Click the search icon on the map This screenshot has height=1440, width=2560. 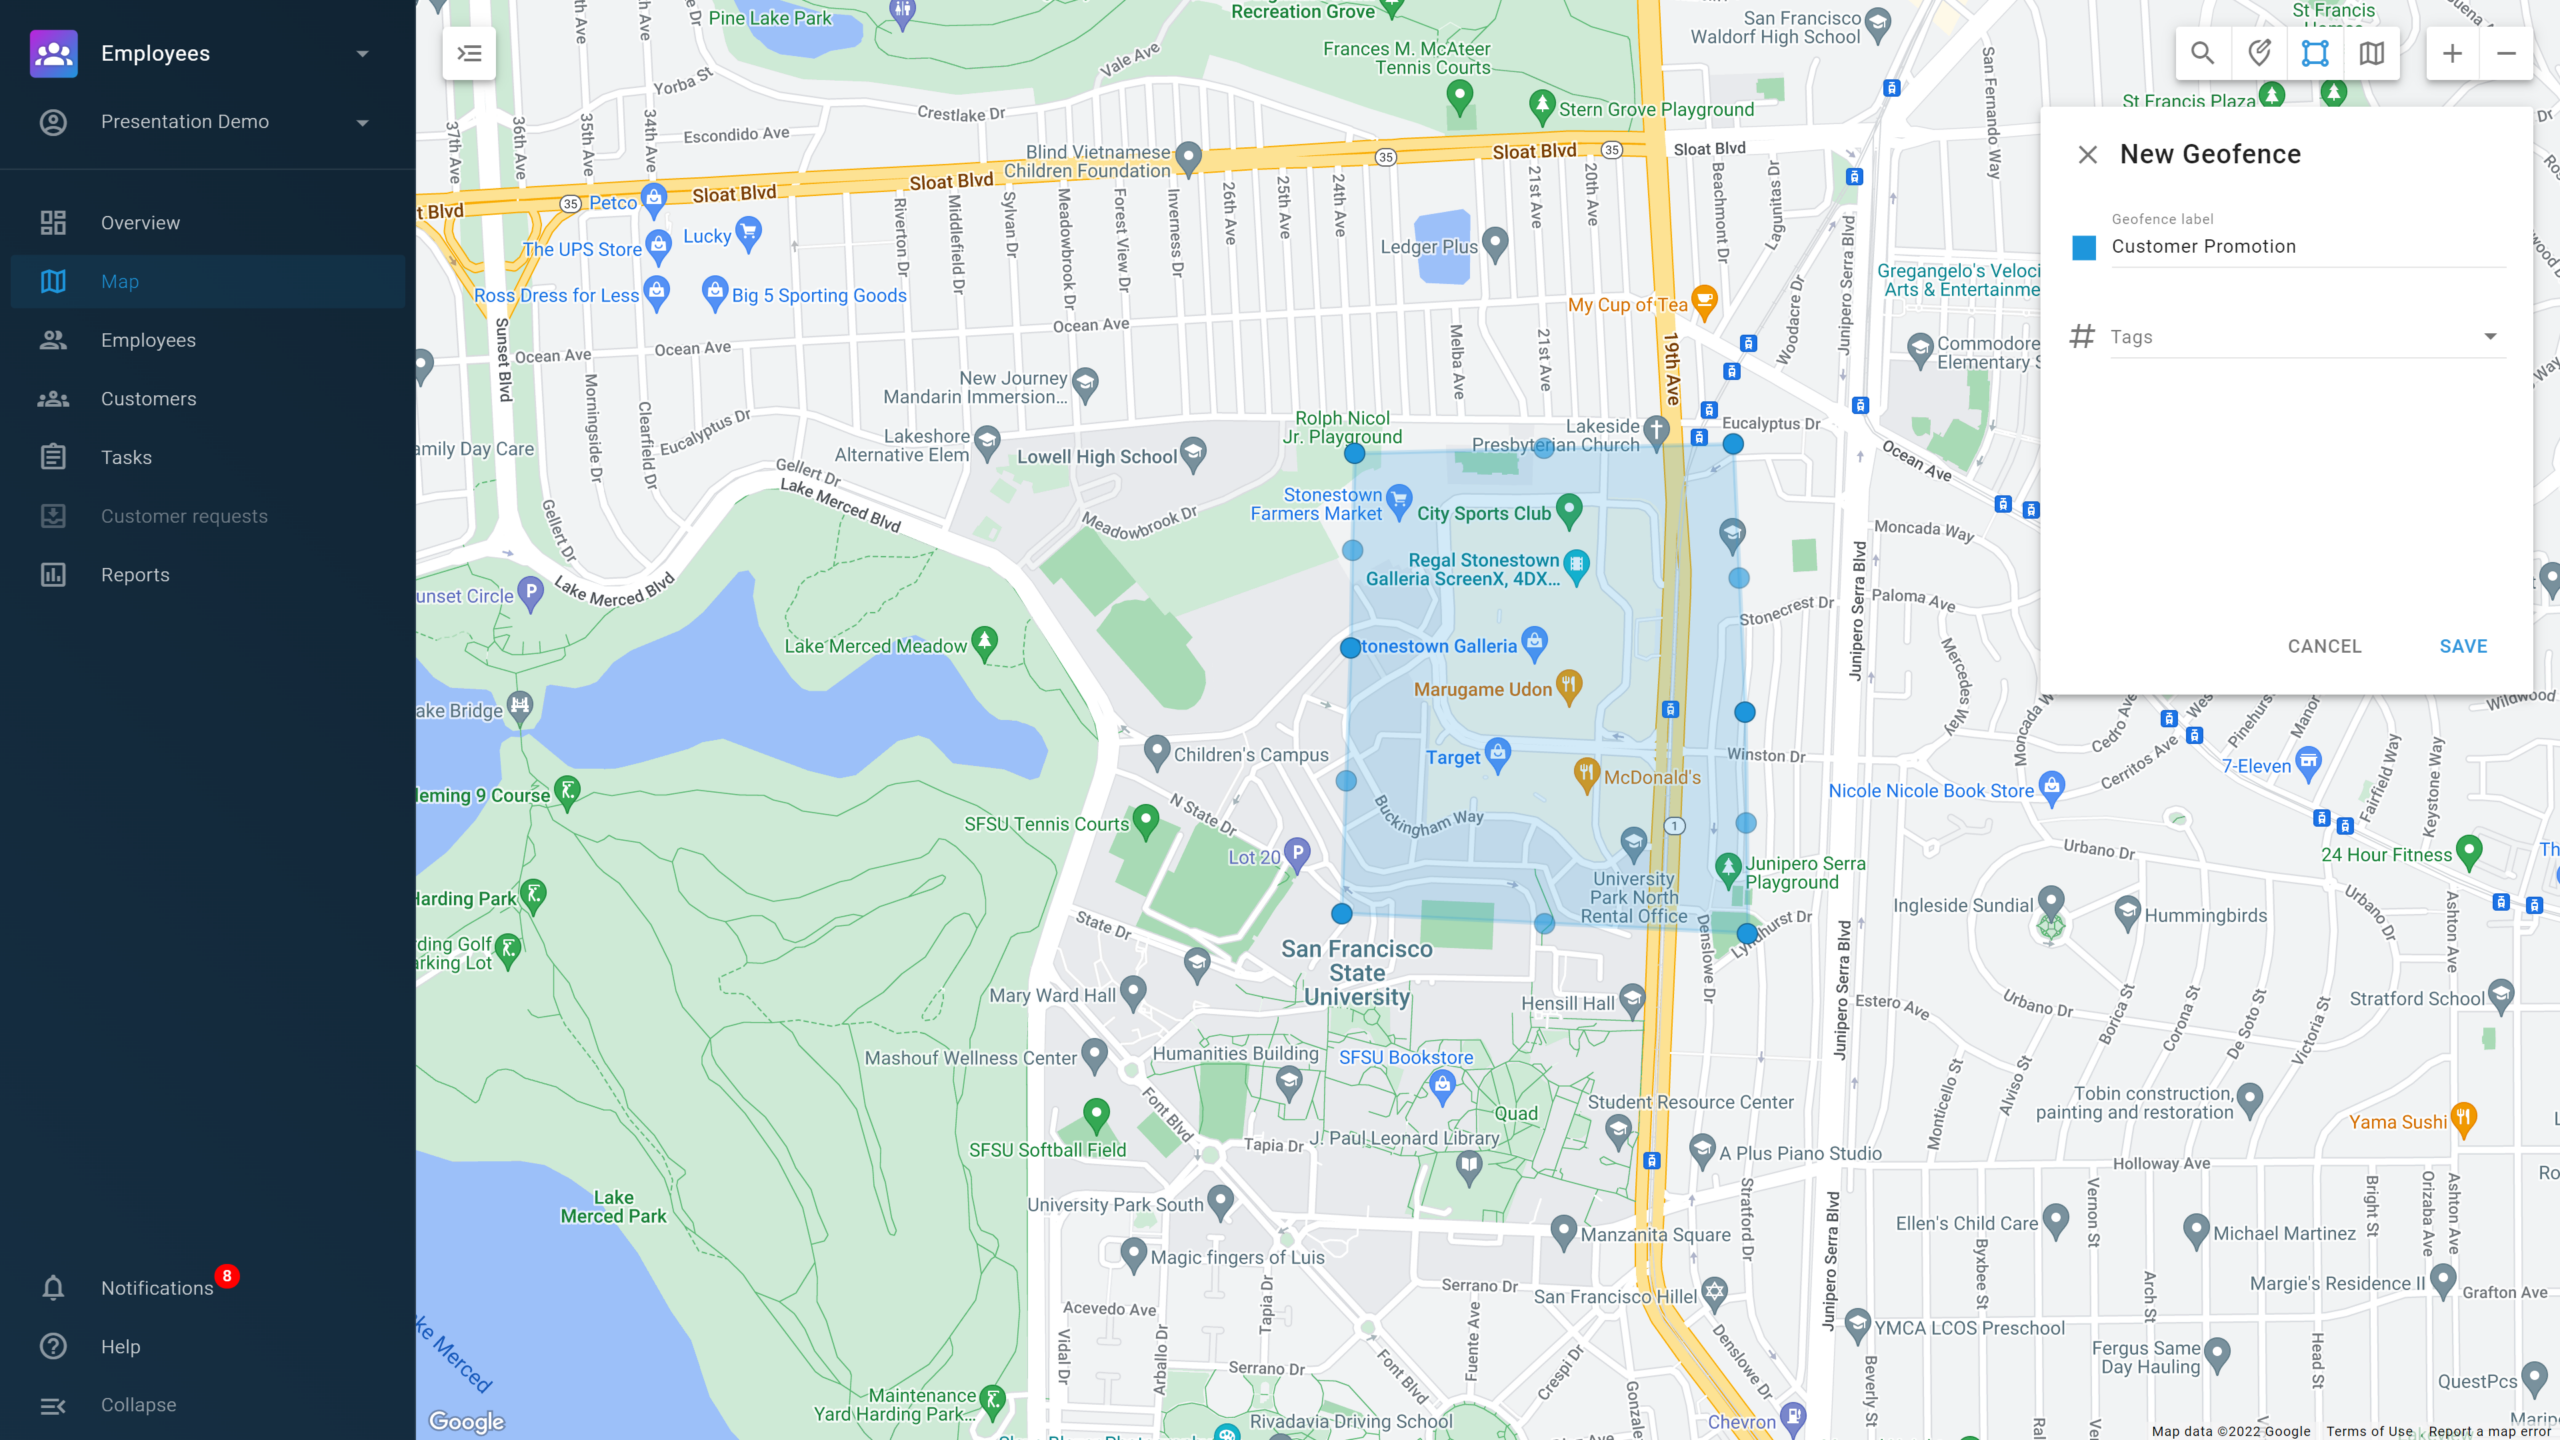pos(2203,53)
